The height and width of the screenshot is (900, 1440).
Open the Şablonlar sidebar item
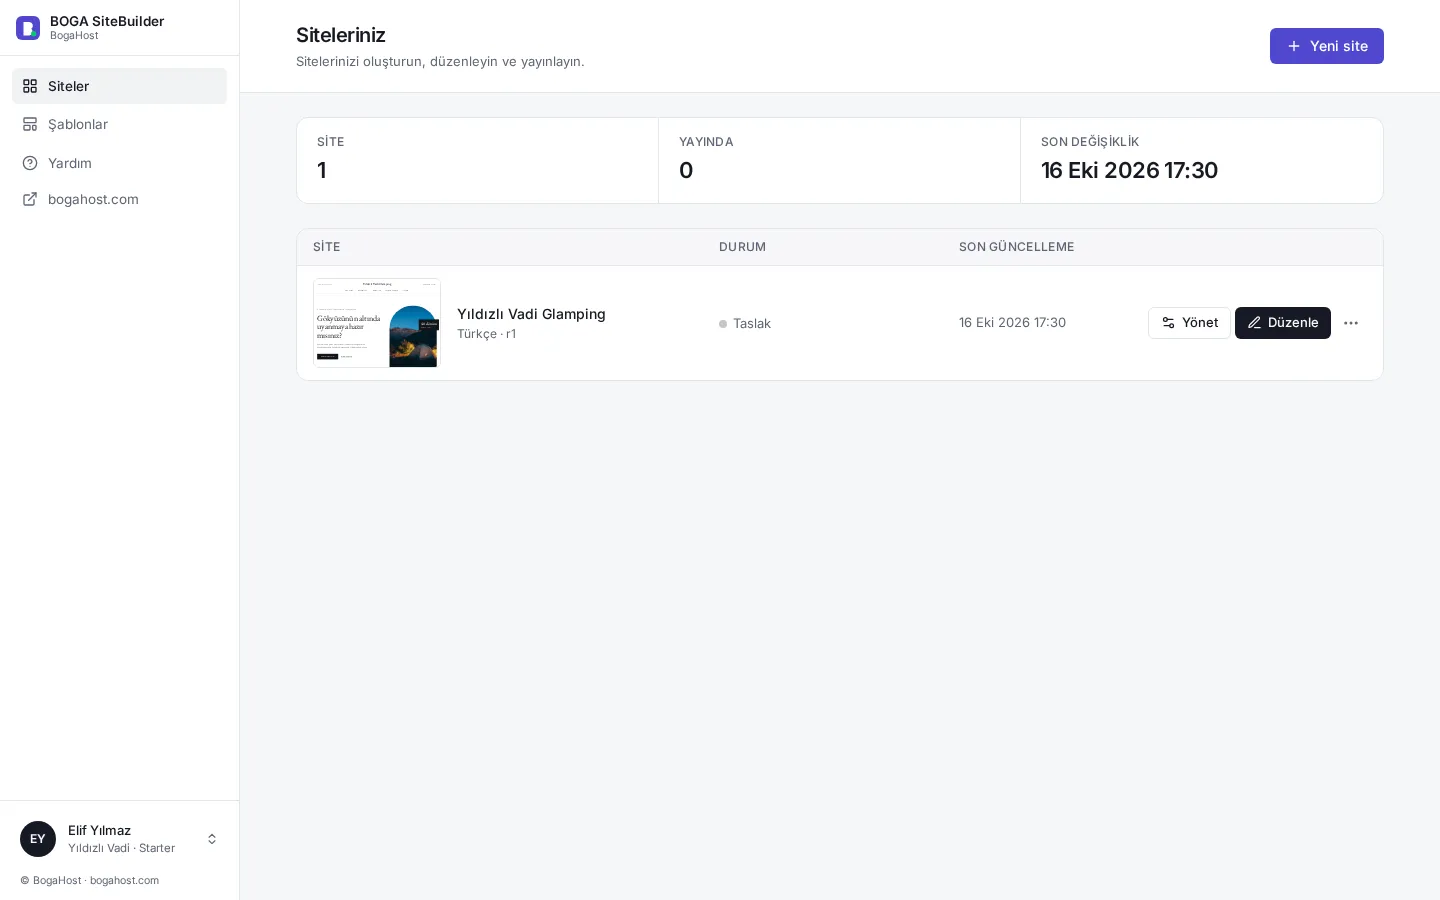pos(119,124)
